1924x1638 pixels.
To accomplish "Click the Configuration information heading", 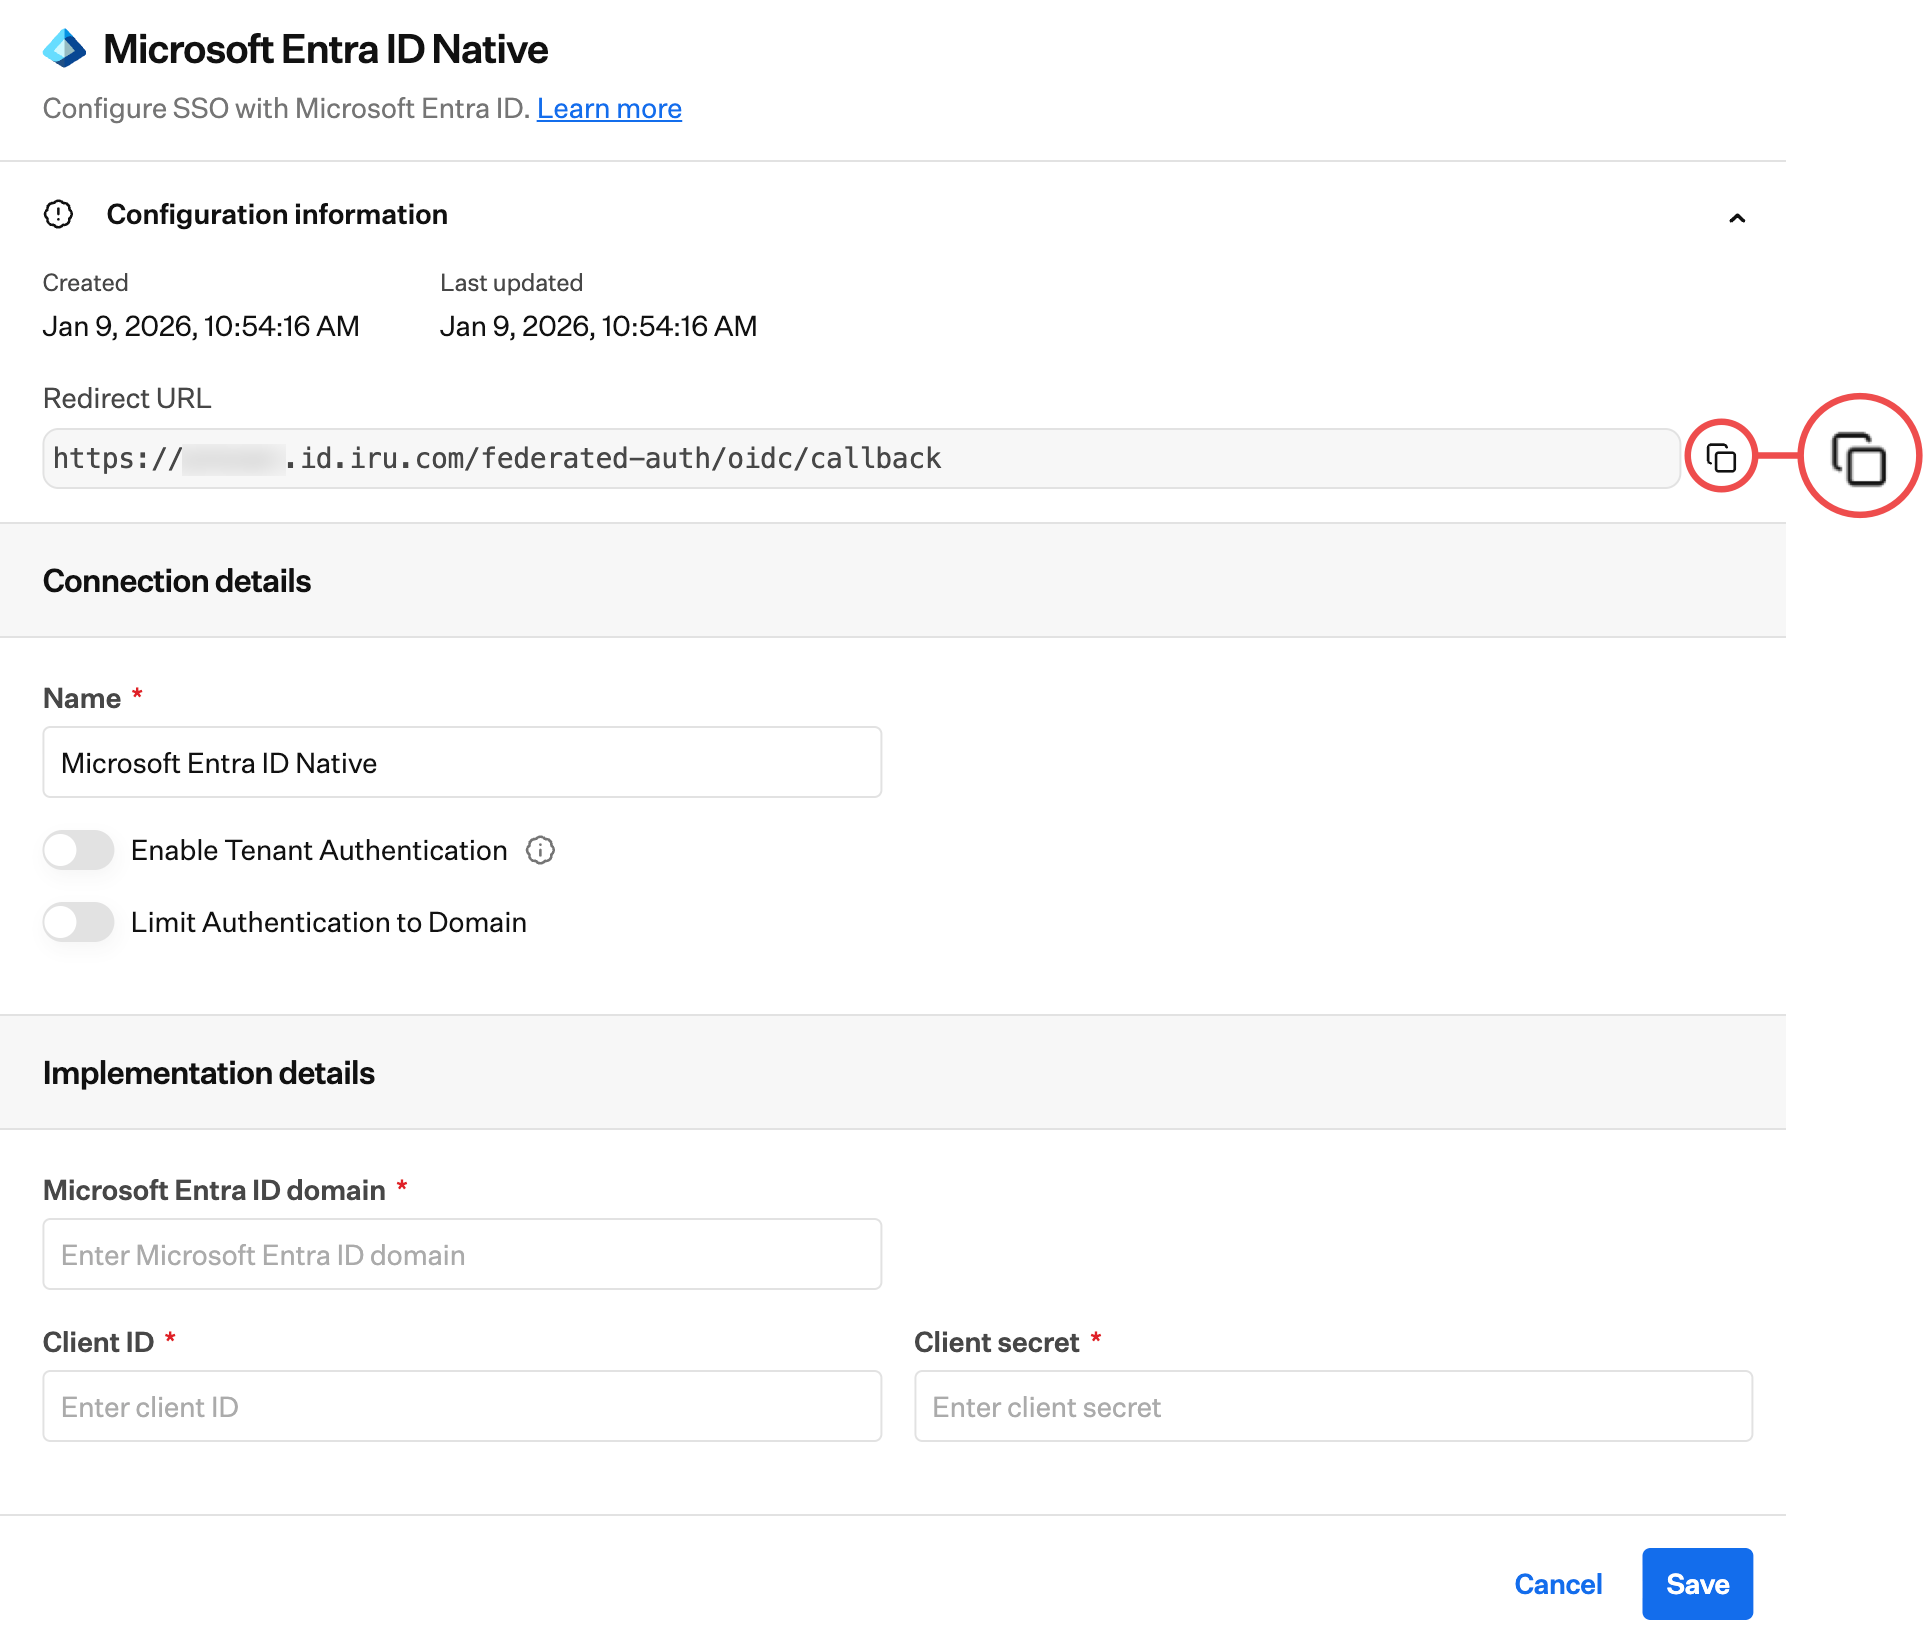I will pyautogui.click(x=277, y=214).
